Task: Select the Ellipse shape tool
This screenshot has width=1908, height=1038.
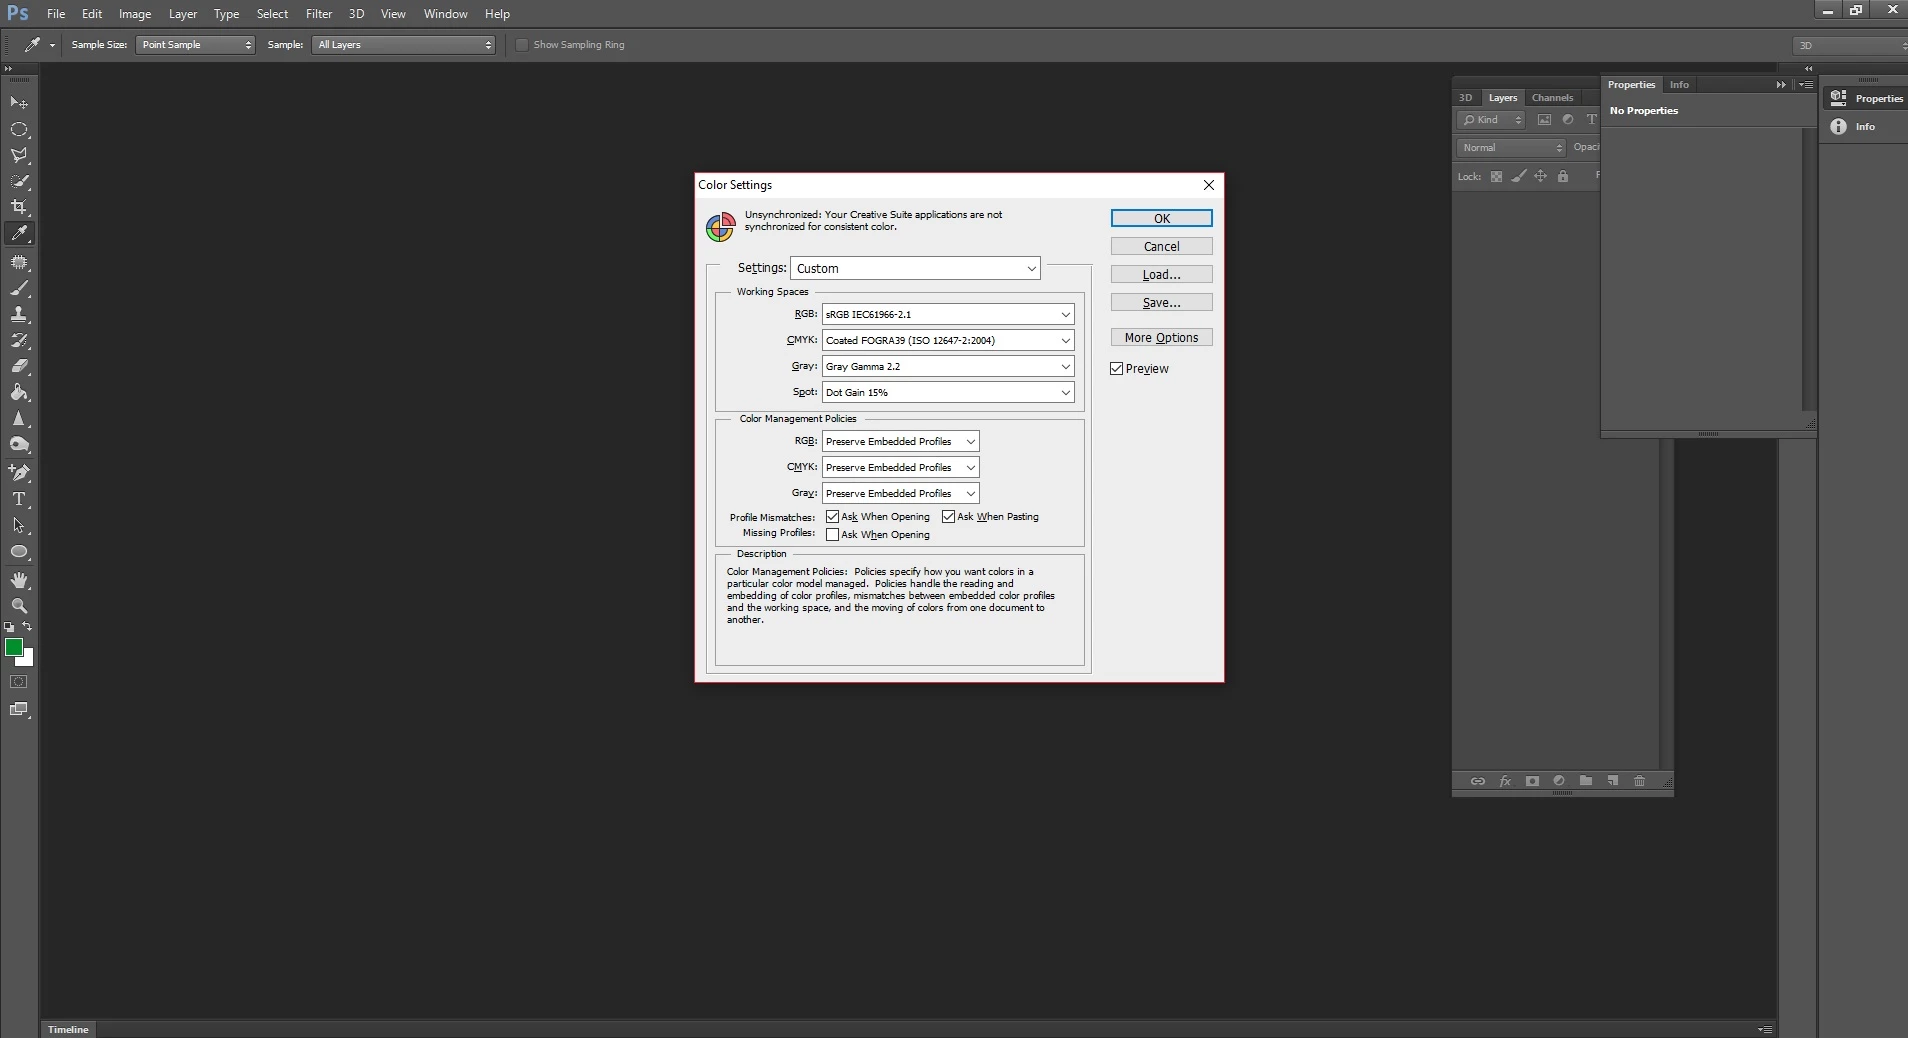Action: pos(19,552)
